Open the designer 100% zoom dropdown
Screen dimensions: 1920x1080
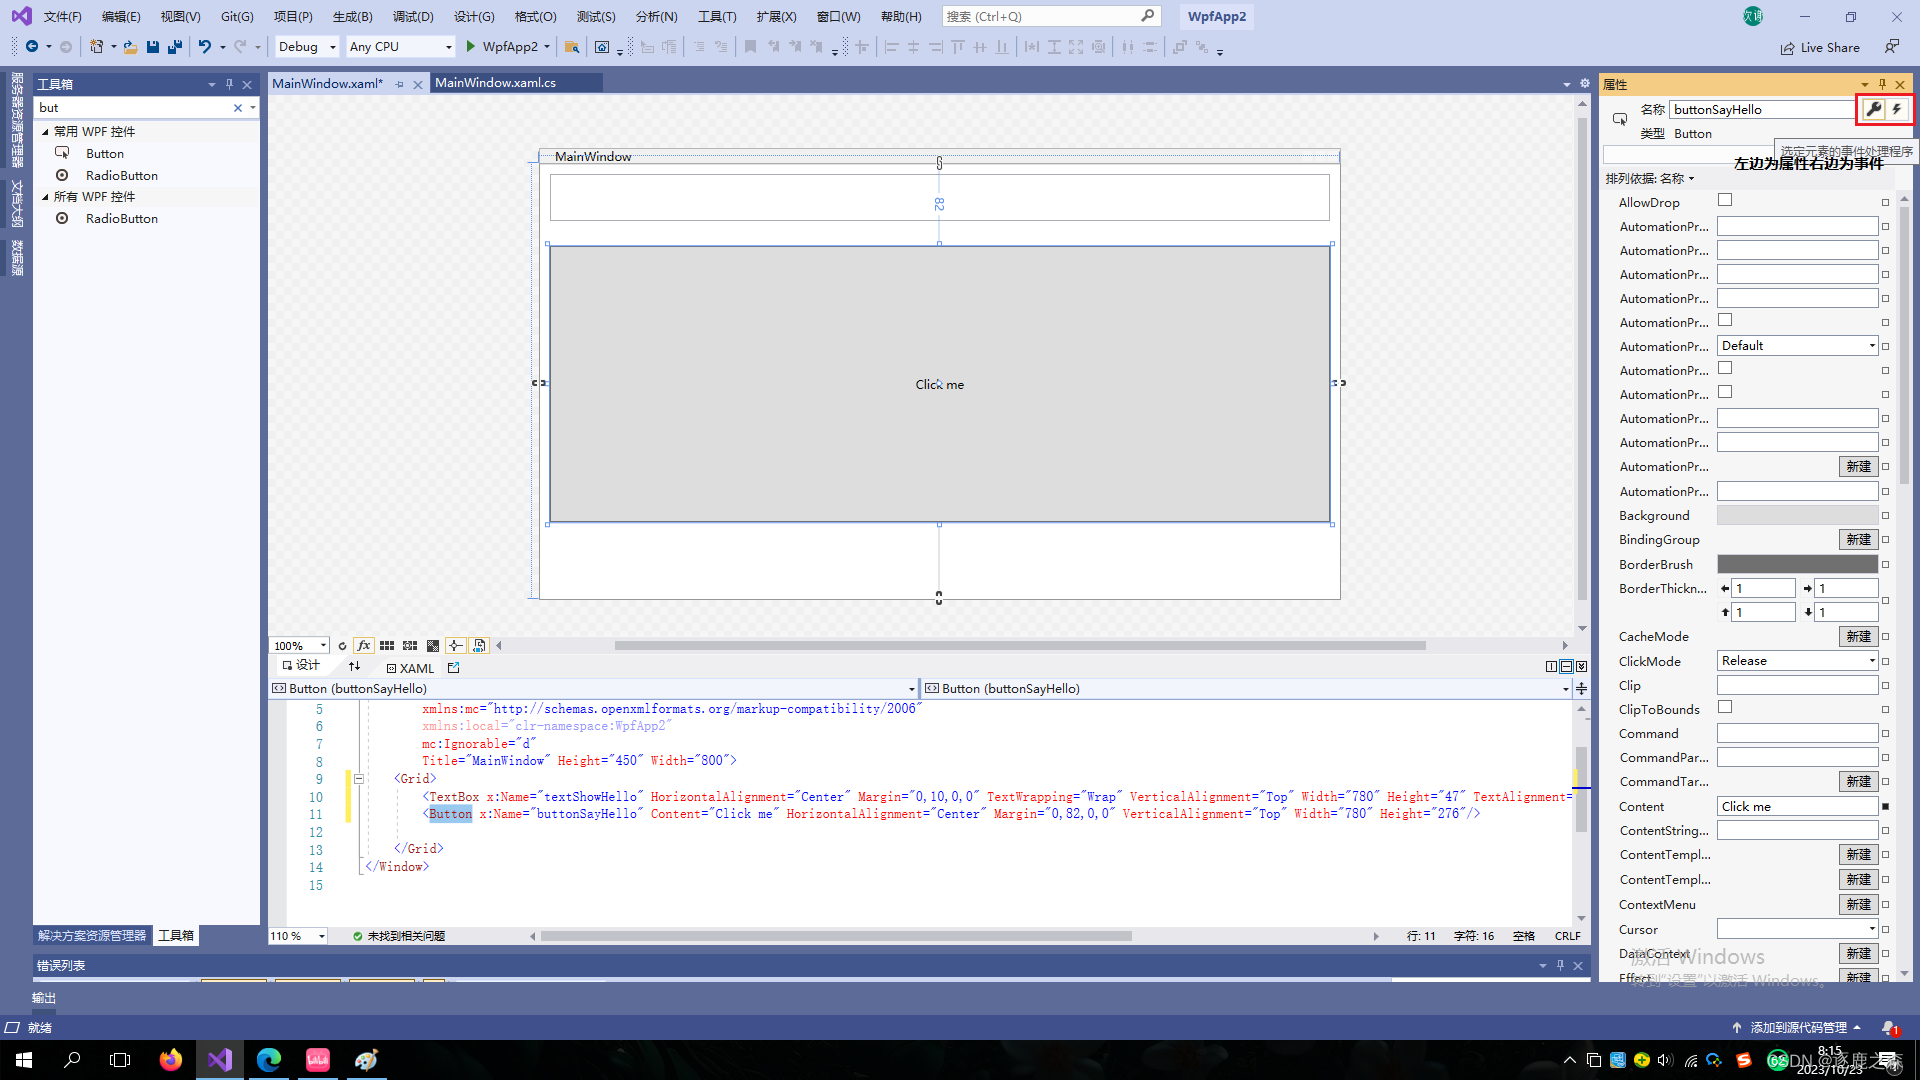(299, 646)
